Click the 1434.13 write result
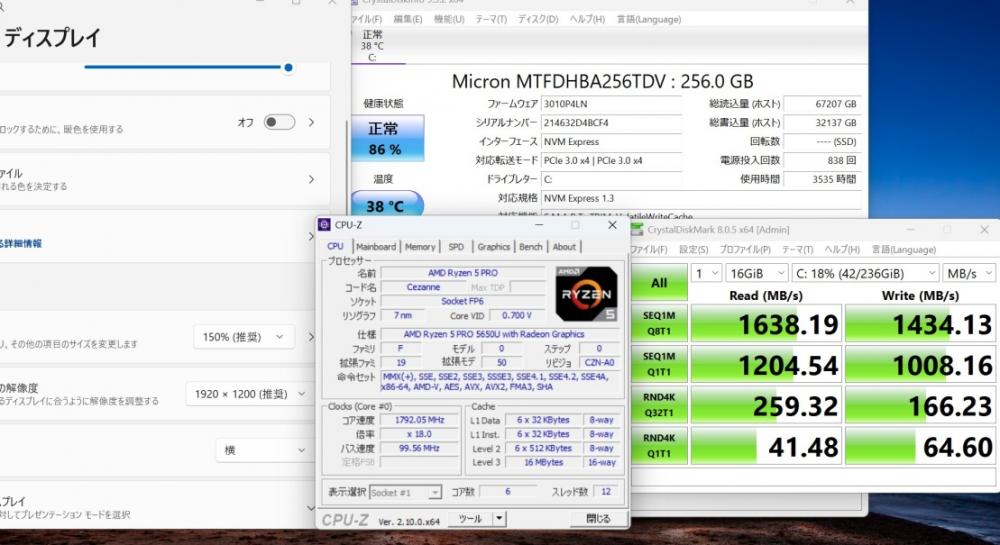Viewport: 1000px width, 545px height. pyautogui.click(x=920, y=324)
